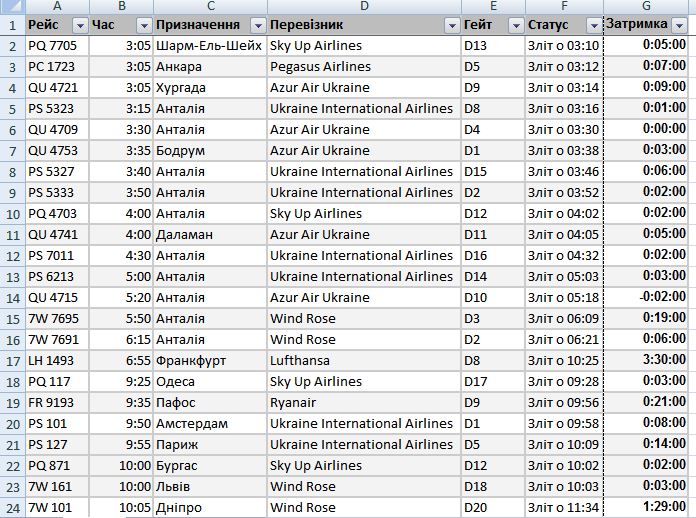
Task: Select the 3:30:00 delay cell
Action: (x=648, y=361)
